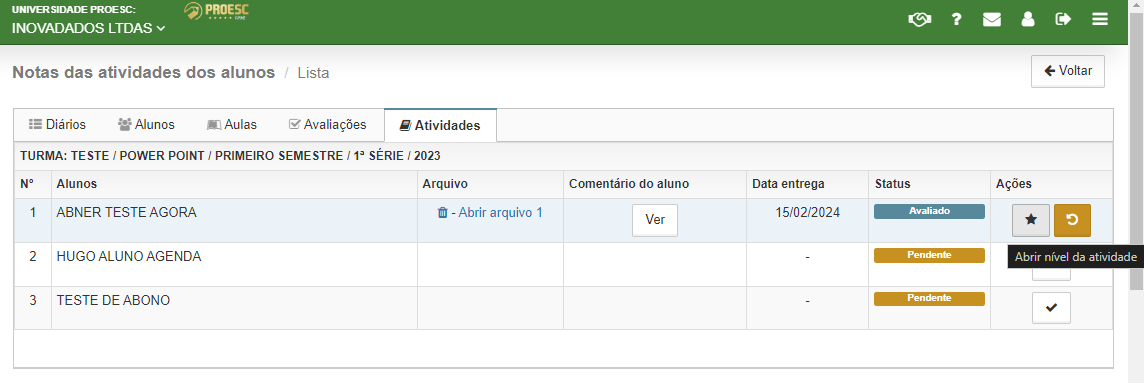The height and width of the screenshot is (383, 1144).
Task: Delete file with trash icon
Action: [442, 212]
